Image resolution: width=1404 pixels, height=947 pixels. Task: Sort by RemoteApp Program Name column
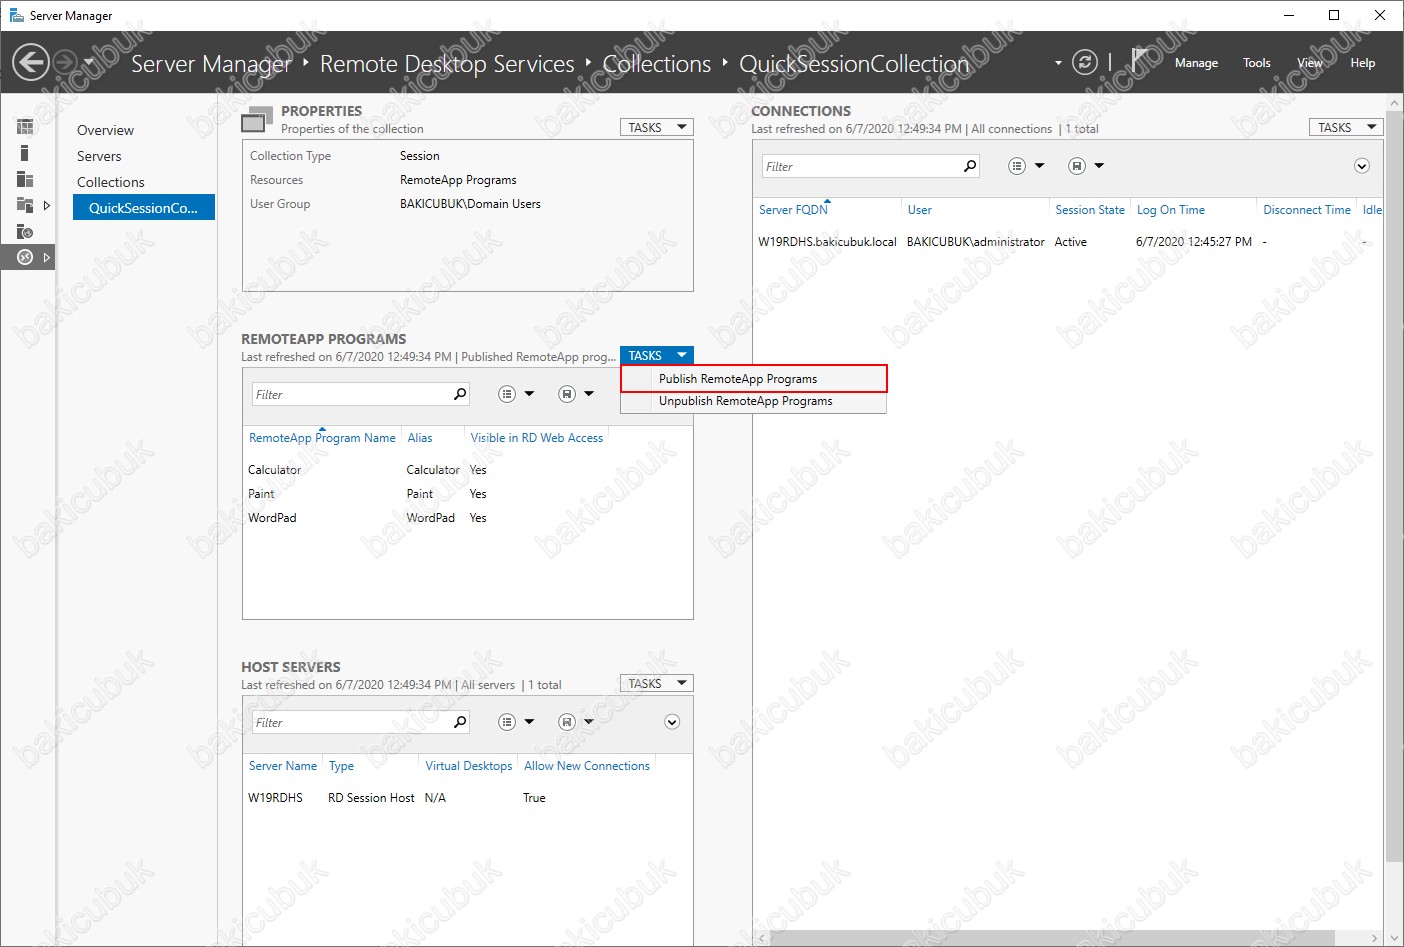pyautogui.click(x=322, y=438)
